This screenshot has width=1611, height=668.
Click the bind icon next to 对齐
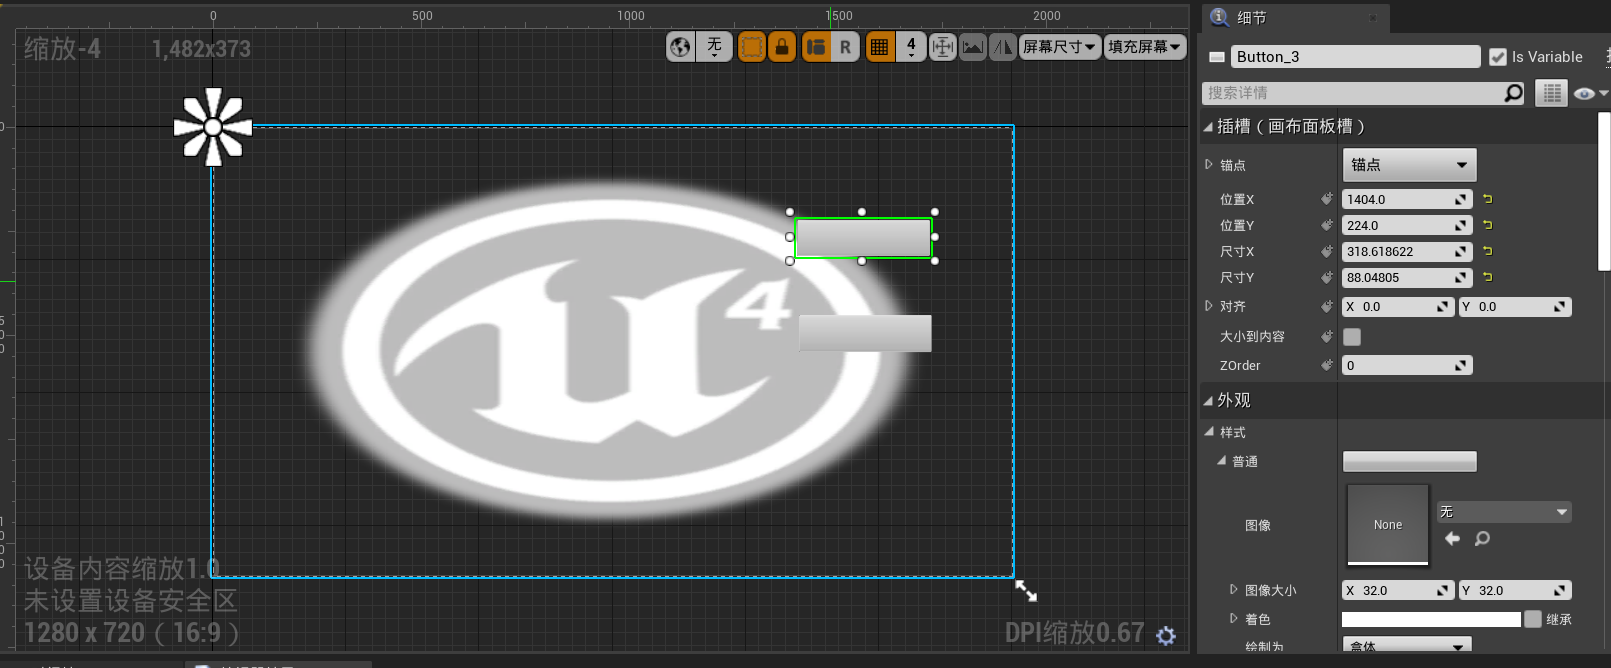click(x=1327, y=306)
